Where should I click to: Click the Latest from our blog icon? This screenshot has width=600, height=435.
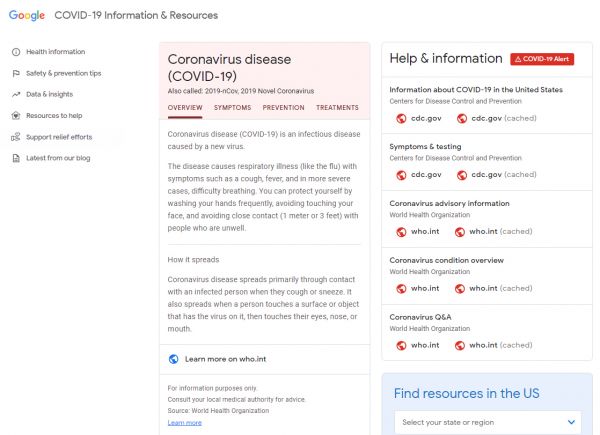[16, 158]
